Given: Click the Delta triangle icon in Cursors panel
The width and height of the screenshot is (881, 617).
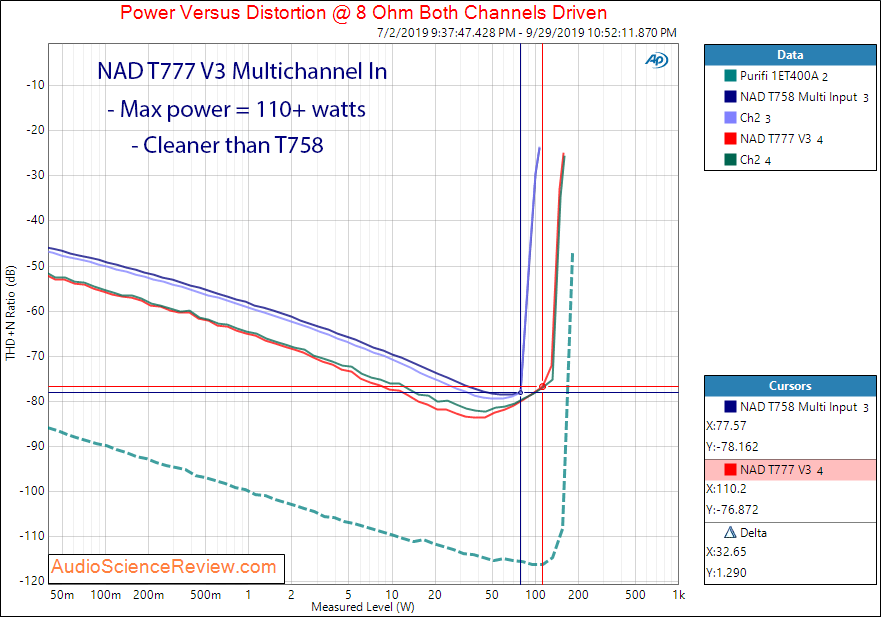Looking at the screenshot, I should tap(730, 532).
